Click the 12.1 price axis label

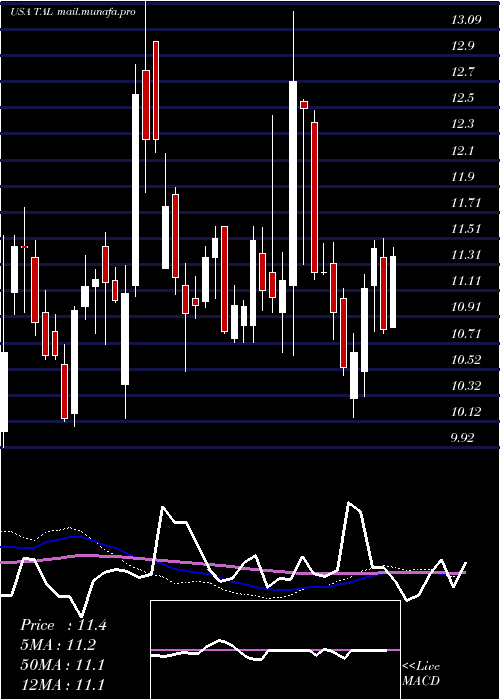pyautogui.click(x=462, y=150)
